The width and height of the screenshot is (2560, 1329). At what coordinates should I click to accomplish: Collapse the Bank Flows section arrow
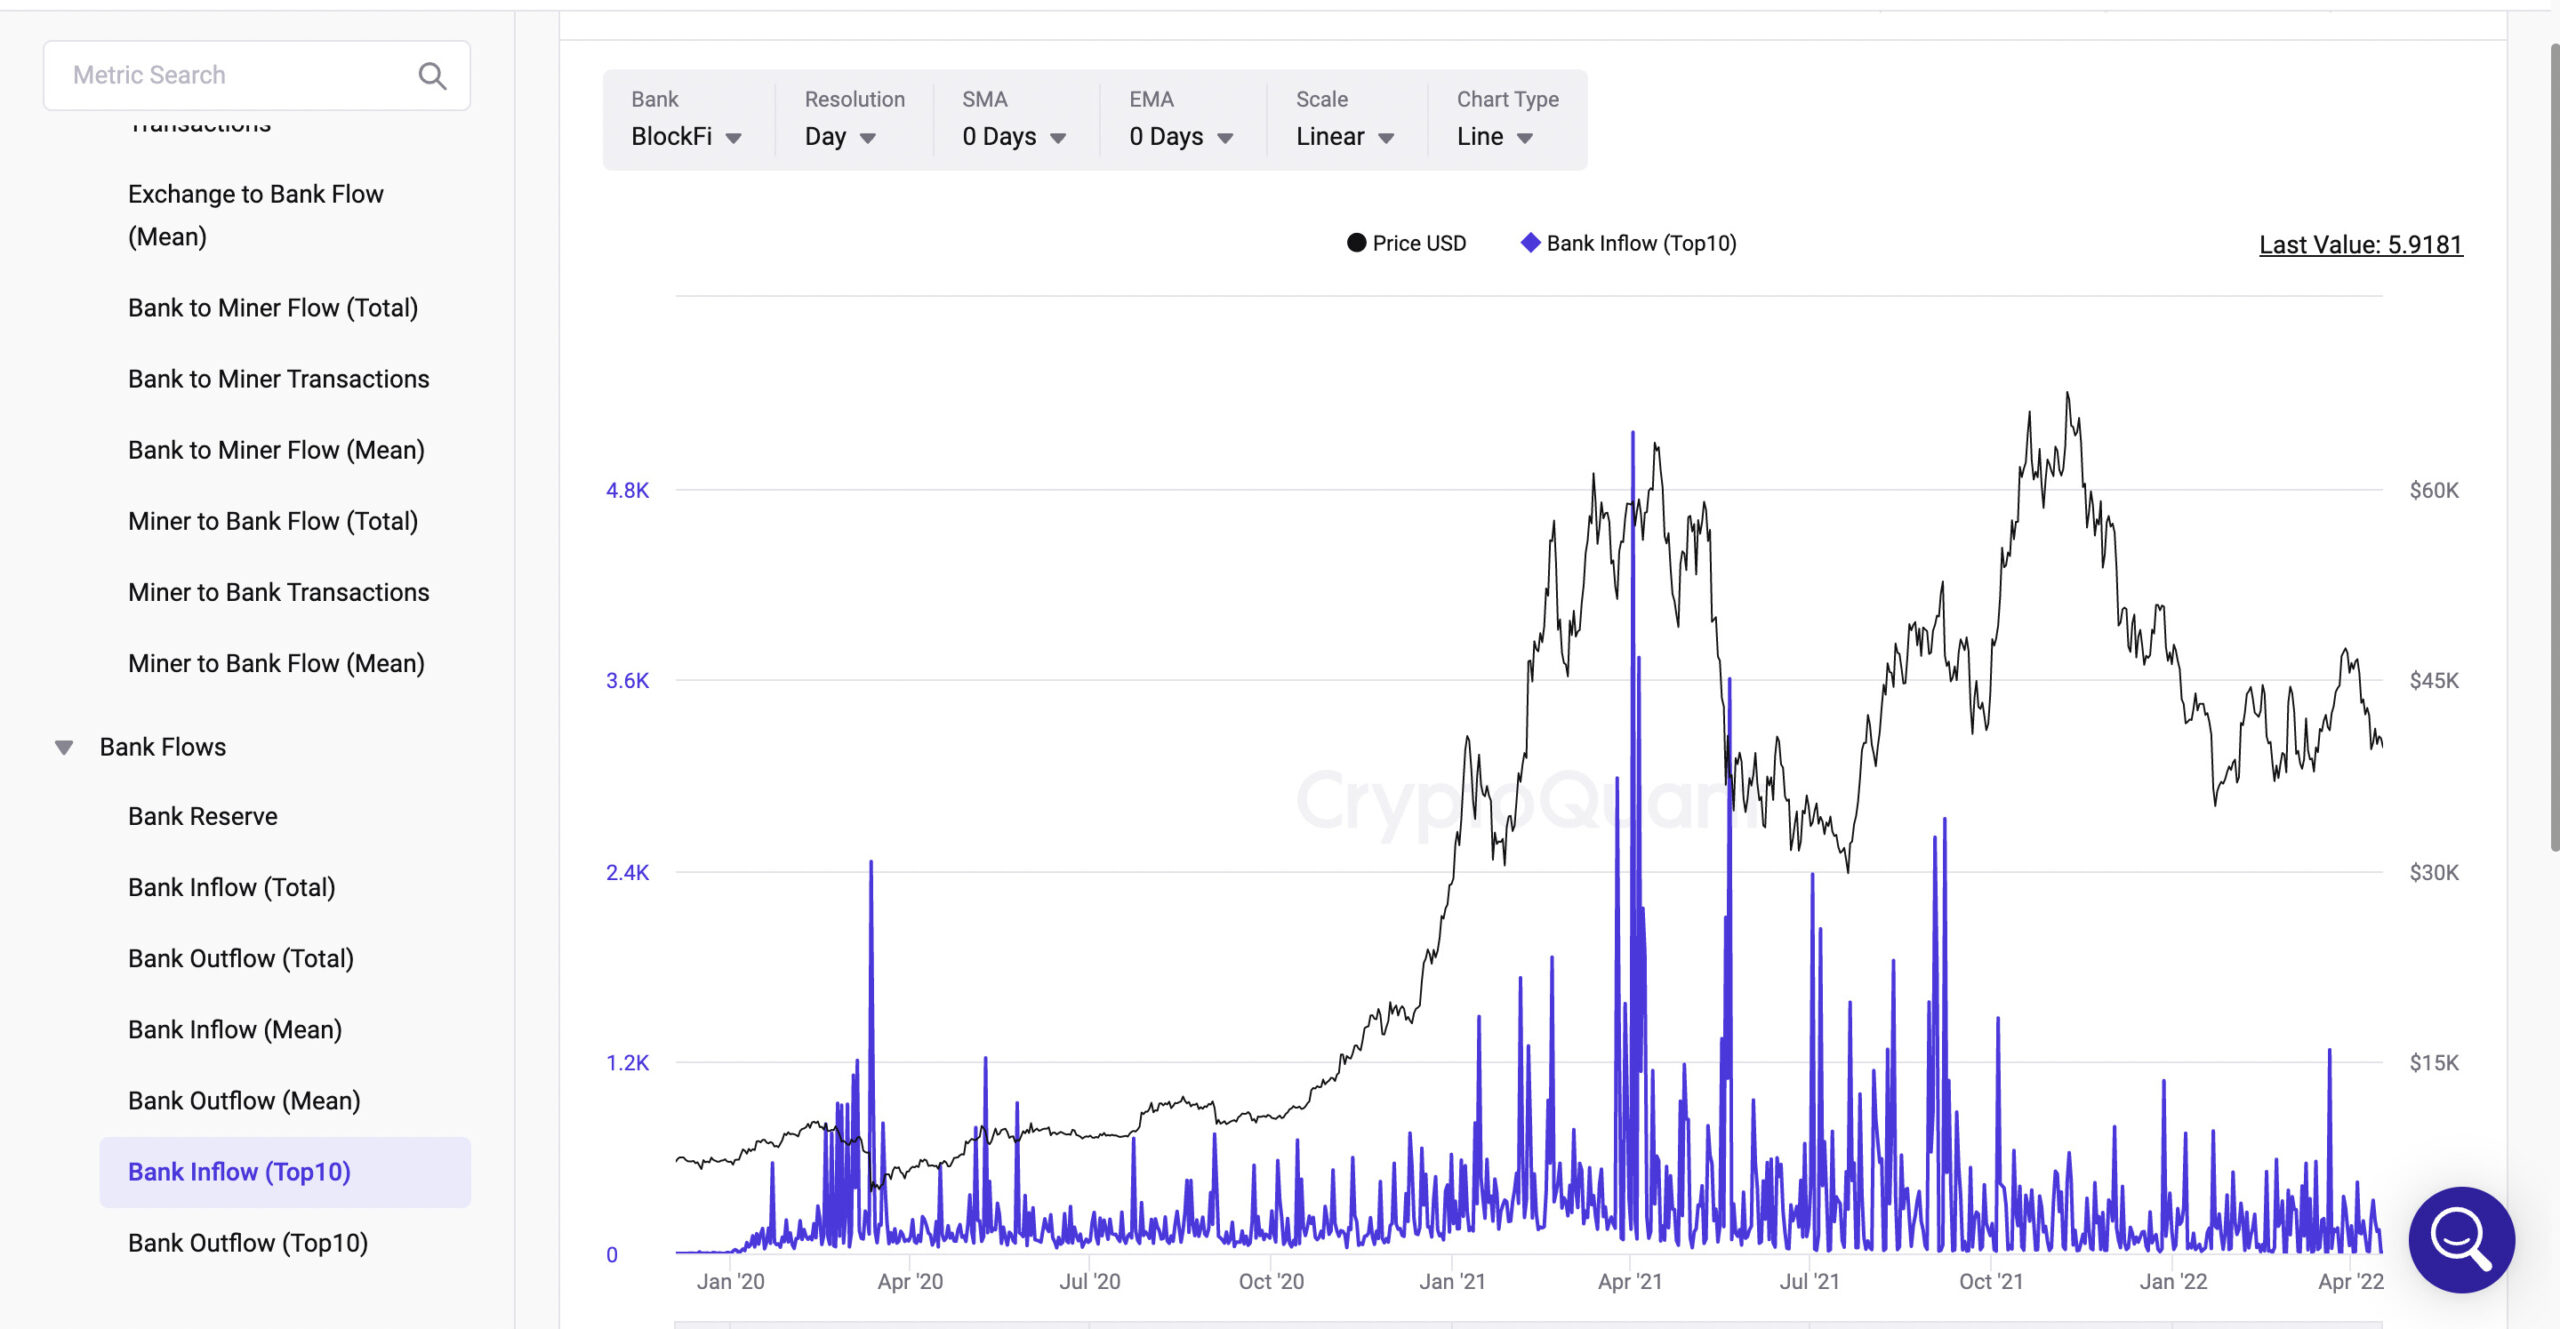(x=64, y=747)
